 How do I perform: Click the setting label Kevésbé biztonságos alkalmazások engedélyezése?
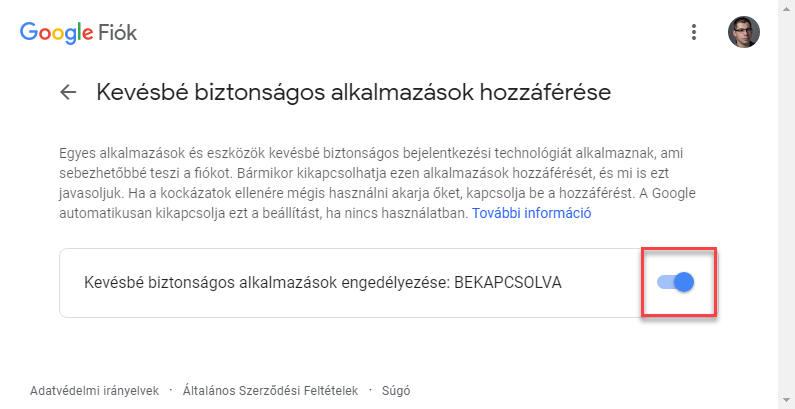267,283
